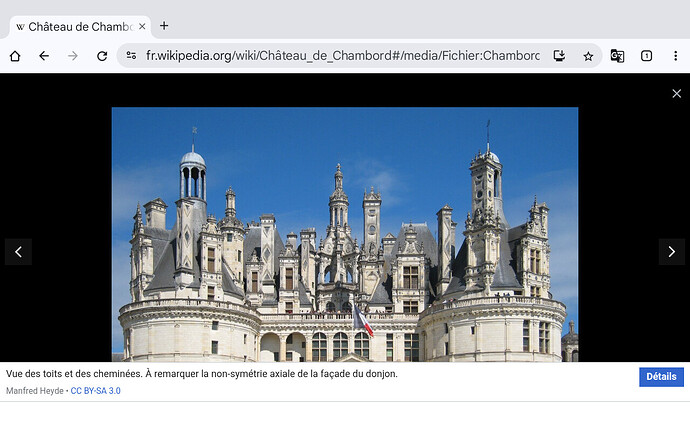Open the CC BY-SA 3.0 license link
This screenshot has width=690, height=431.
(x=95, y=391)
